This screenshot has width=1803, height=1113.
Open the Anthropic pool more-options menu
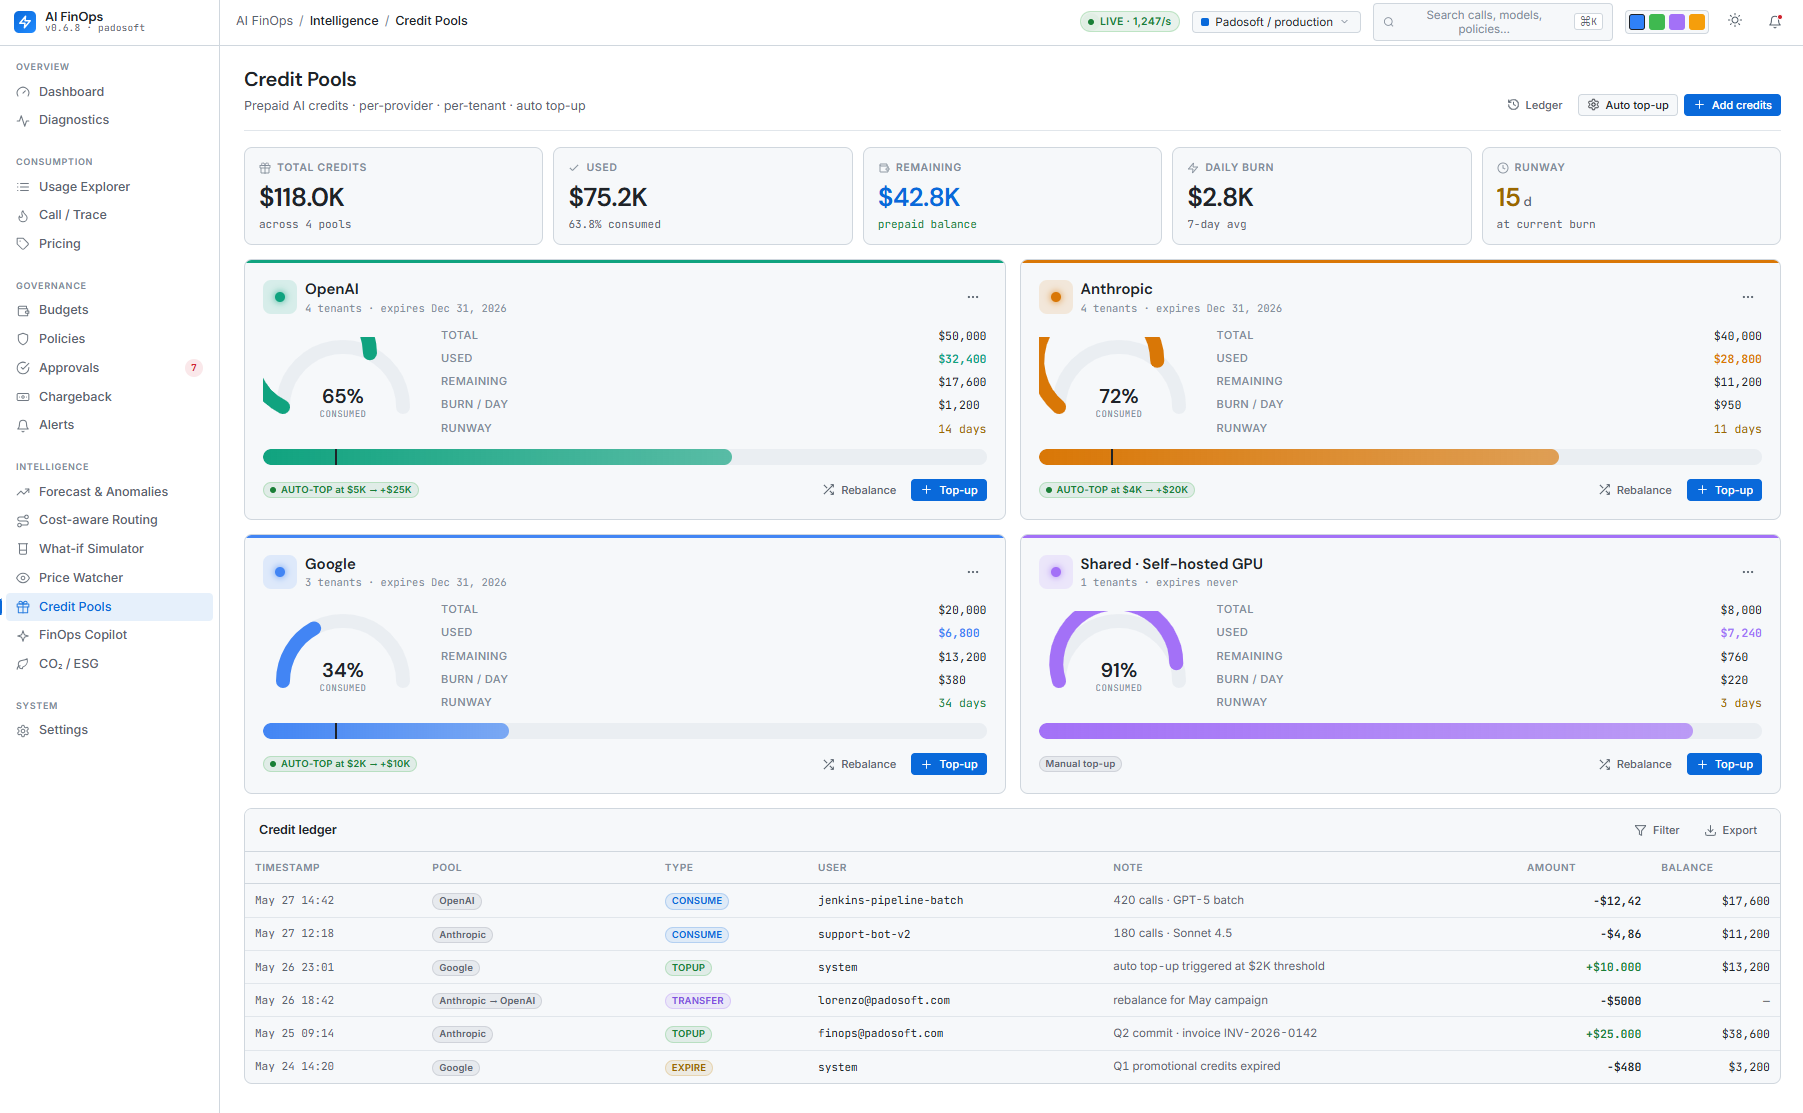point(1748,297)
